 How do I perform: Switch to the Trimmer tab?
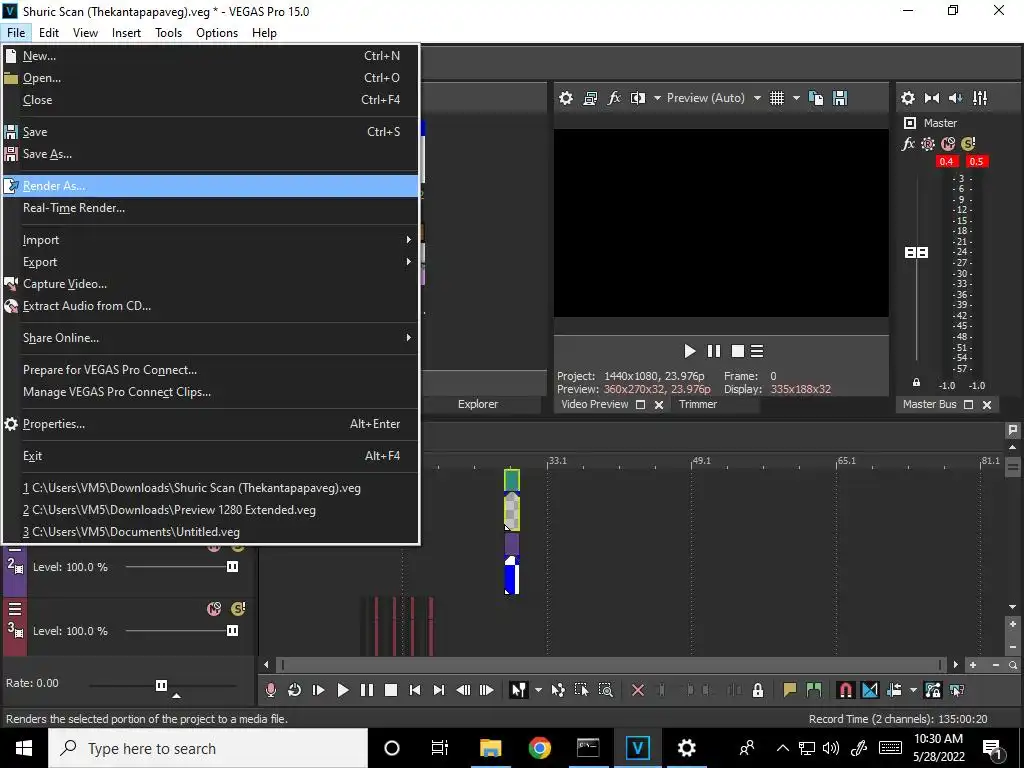[697, 404]
